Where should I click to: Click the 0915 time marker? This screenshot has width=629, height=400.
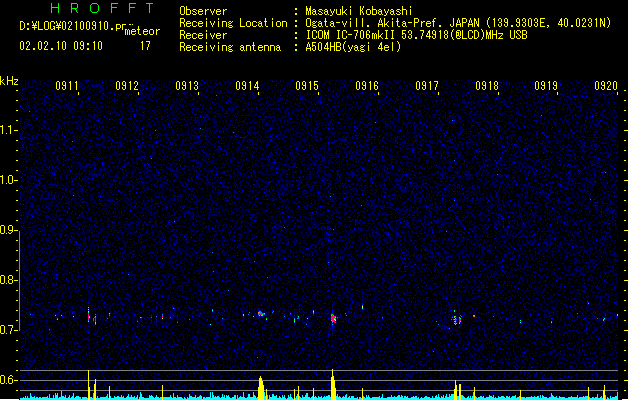[x=307, y=86]
